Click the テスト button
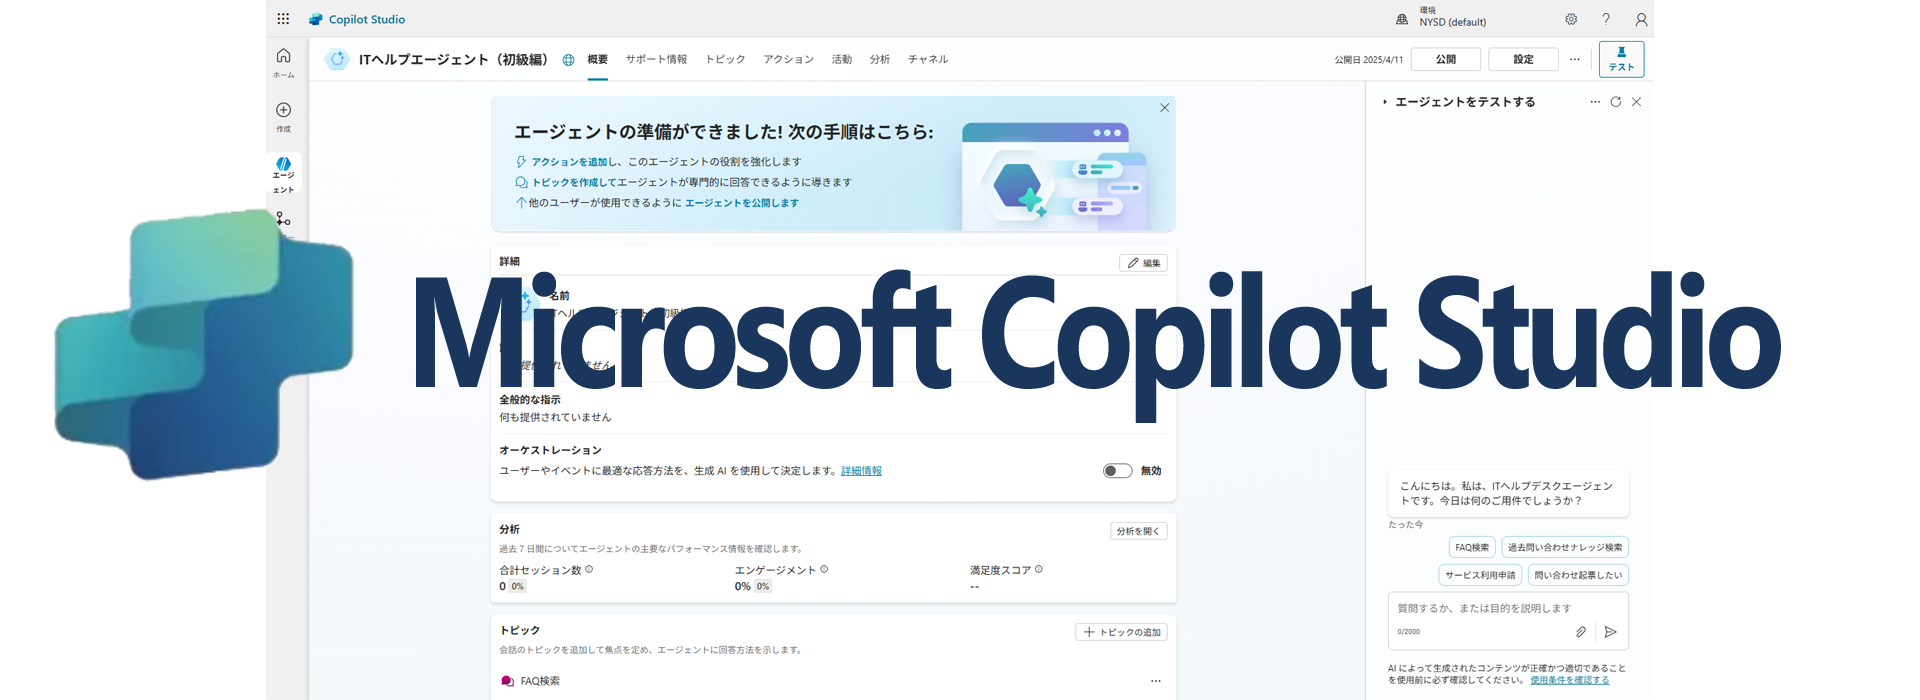This screenshot has height=700, width=1920. [1621, 59]
